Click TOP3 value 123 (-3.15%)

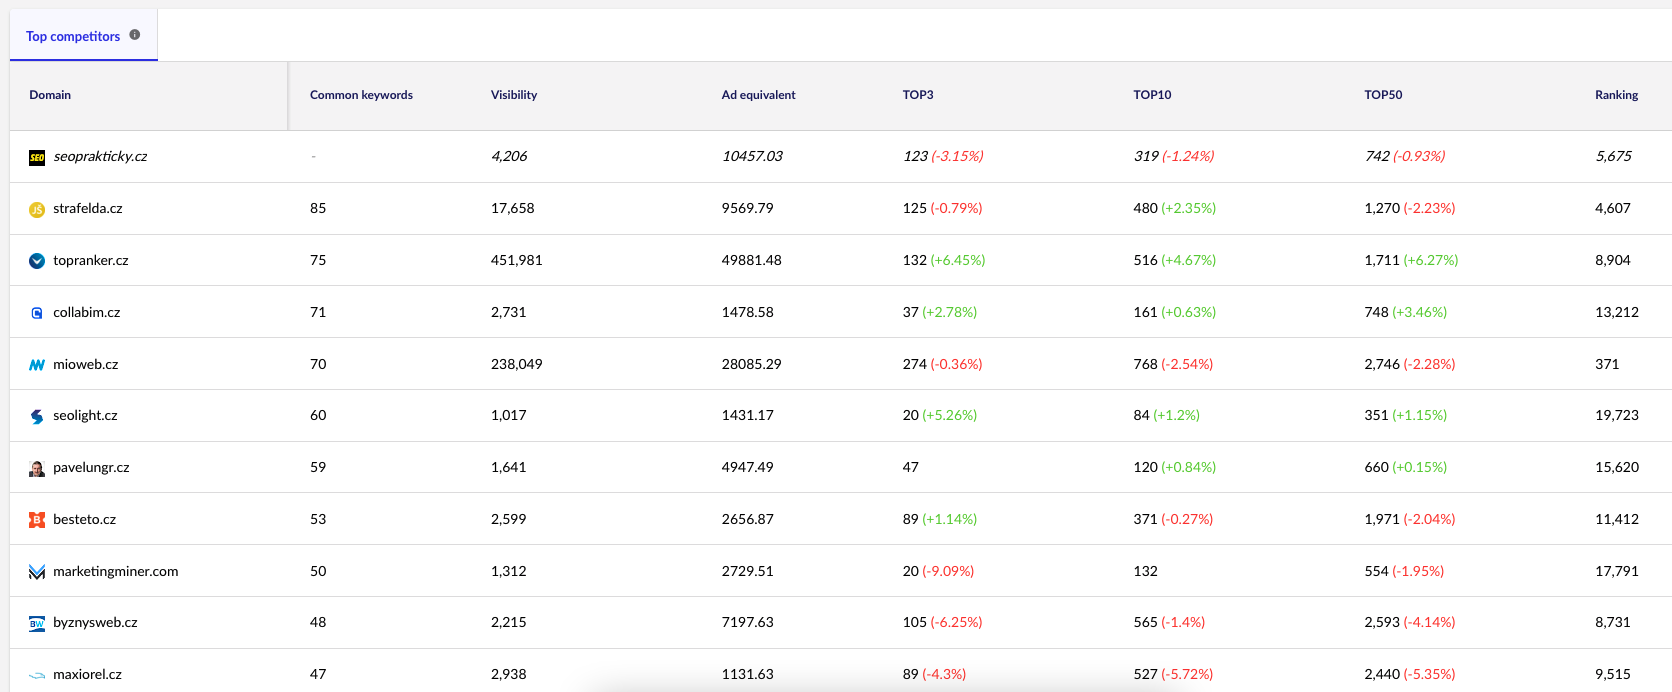943,156
